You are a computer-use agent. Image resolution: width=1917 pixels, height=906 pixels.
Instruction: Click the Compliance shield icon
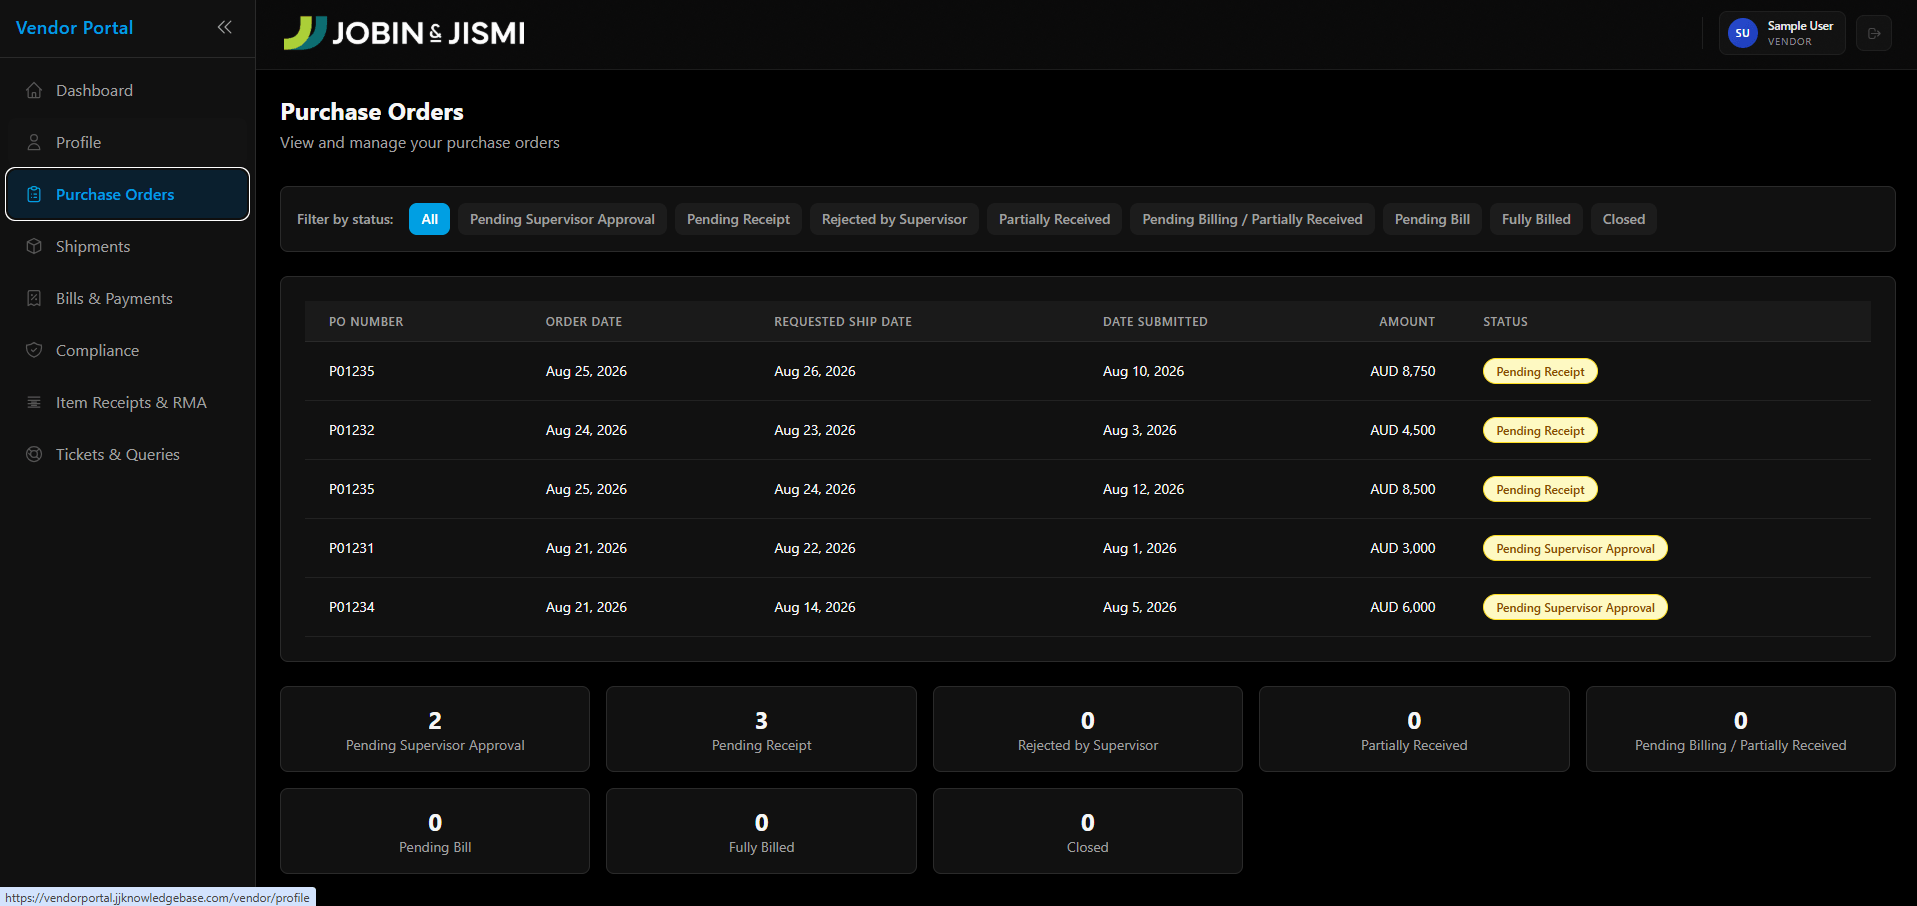[x=34, y=350]
